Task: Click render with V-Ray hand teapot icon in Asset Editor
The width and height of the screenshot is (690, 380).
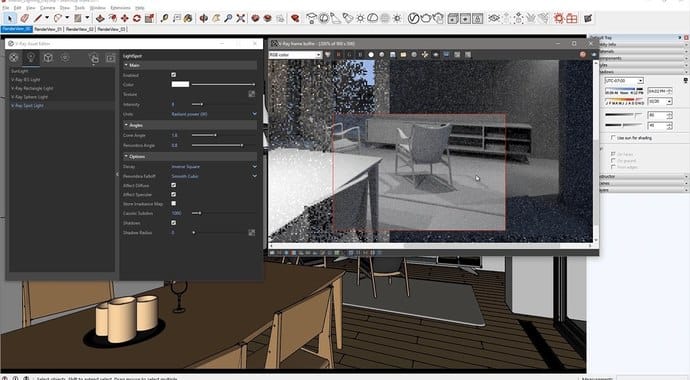Action: tap(94, 58)
